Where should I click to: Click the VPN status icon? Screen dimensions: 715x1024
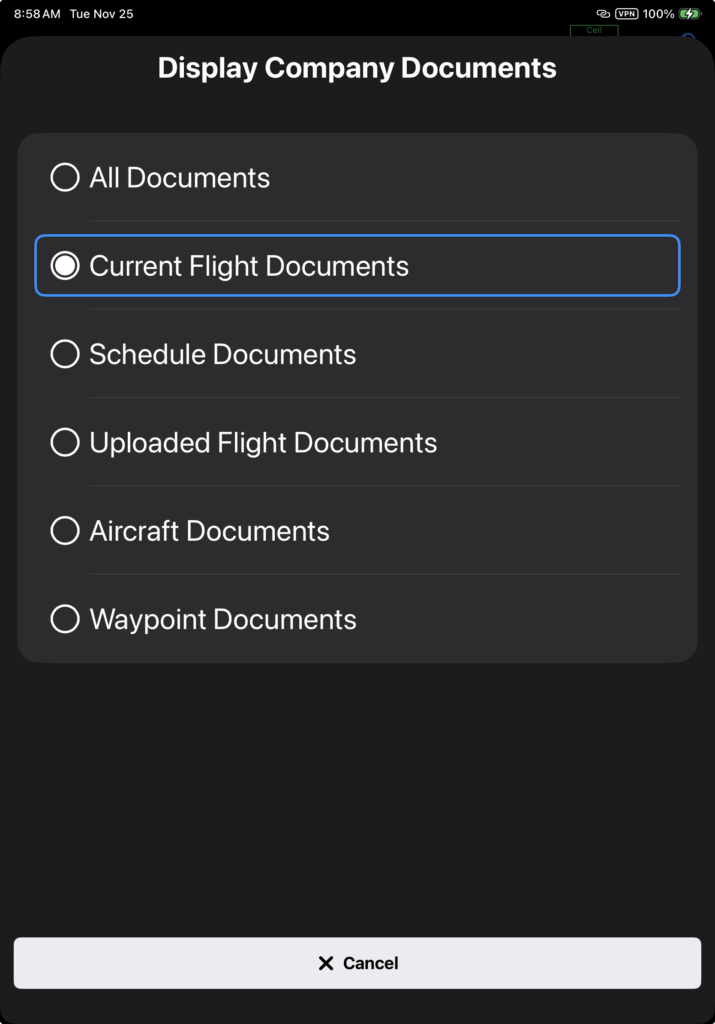tap(627, 14)
